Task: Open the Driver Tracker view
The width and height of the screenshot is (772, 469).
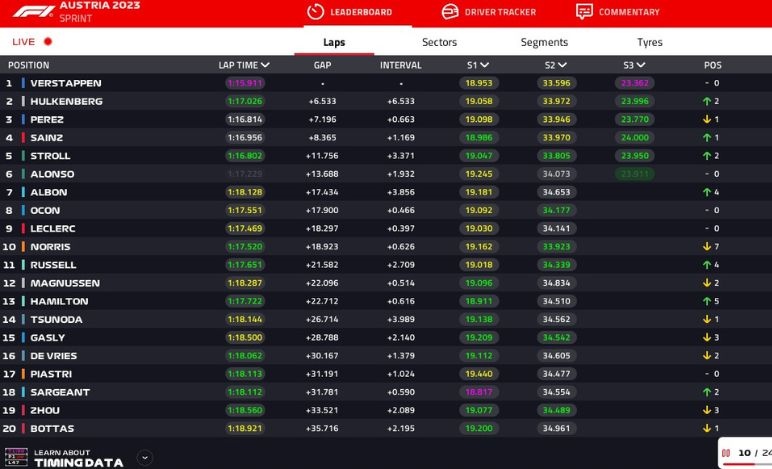Action: coord(500,12)
